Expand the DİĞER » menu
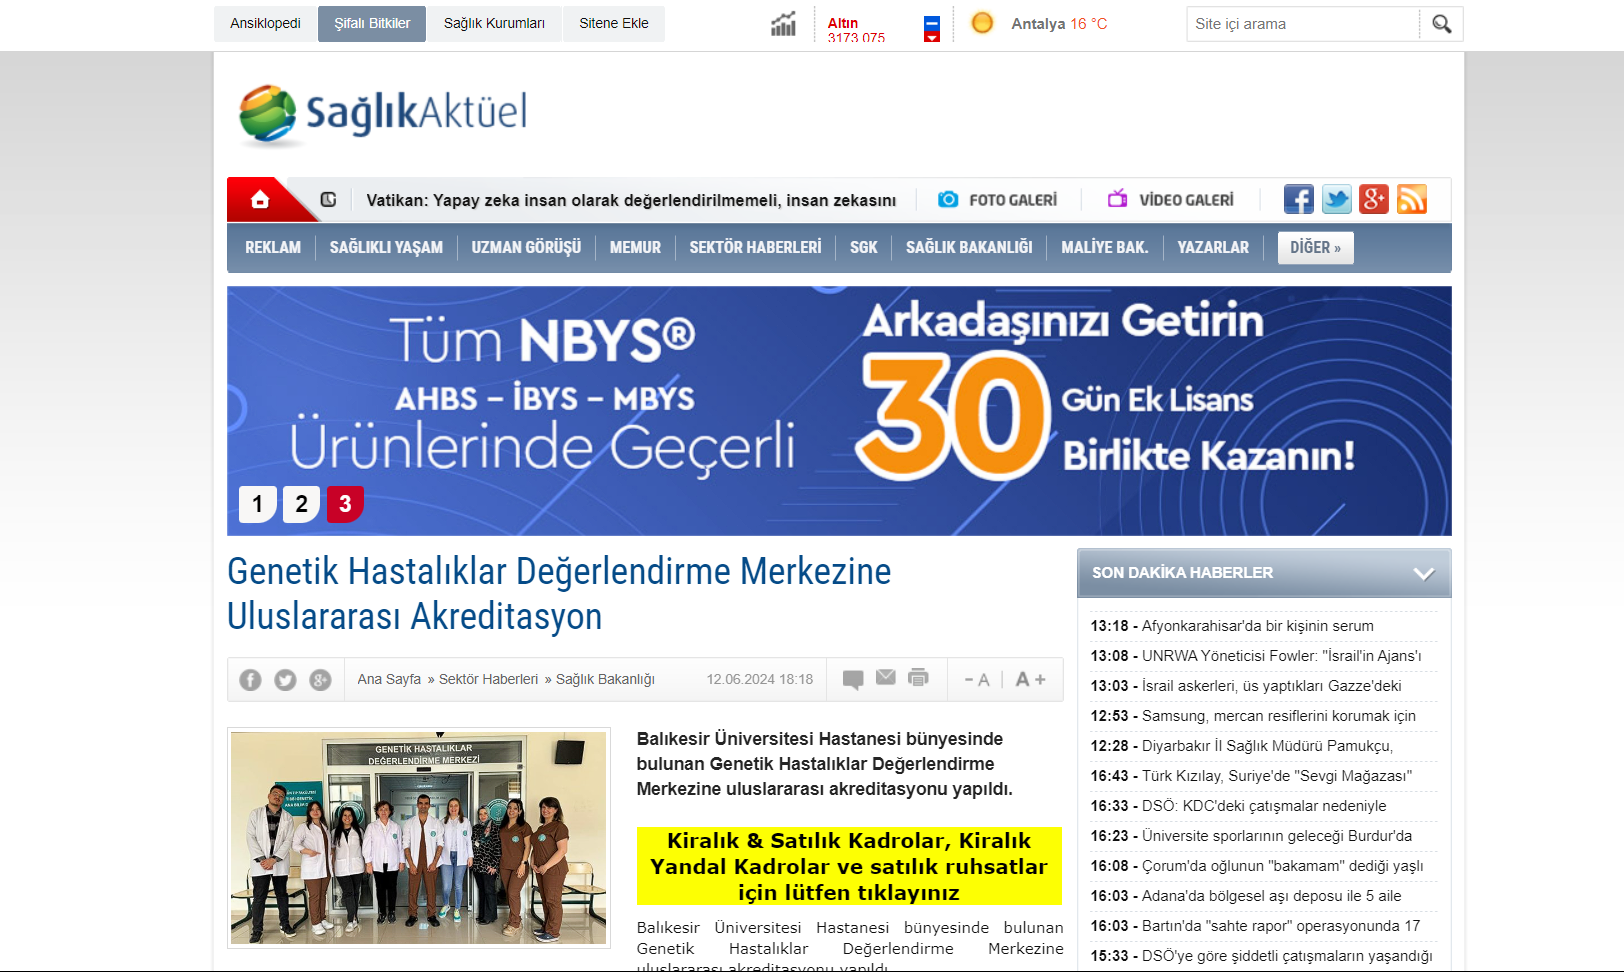The height and width of the screenshot is (972, 1624). [x=1315, y=248]
